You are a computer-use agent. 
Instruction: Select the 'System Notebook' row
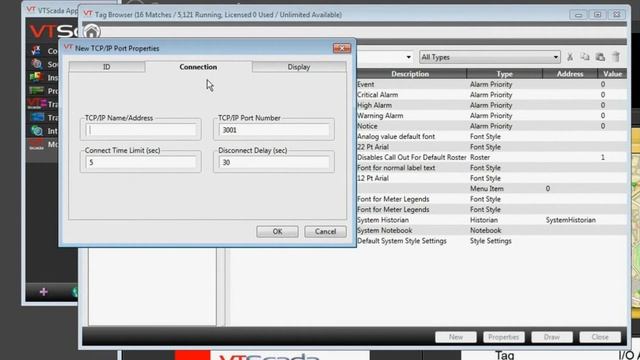[491, 230]
